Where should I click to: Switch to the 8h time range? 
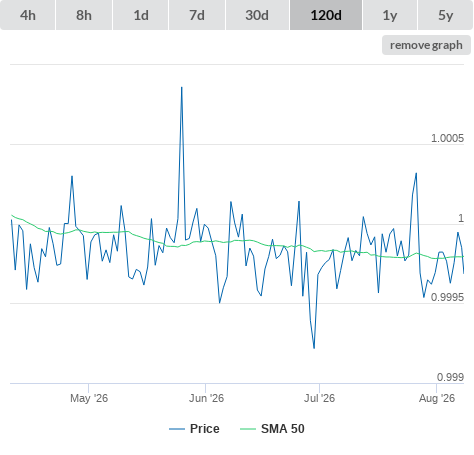click(x=84, y=15)
